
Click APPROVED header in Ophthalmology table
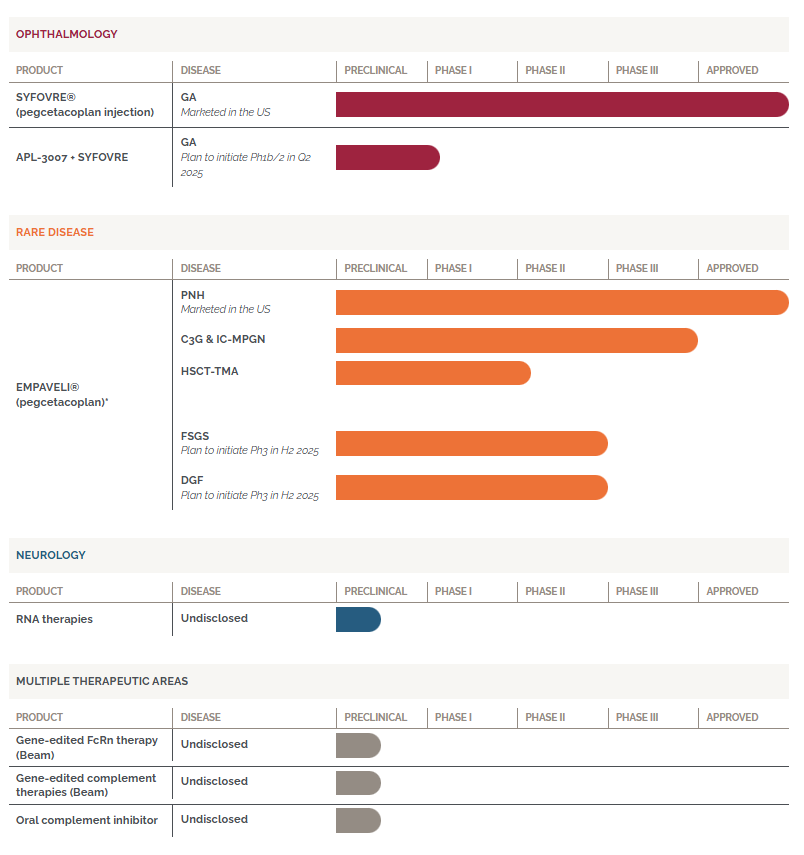tap(732, 70)
